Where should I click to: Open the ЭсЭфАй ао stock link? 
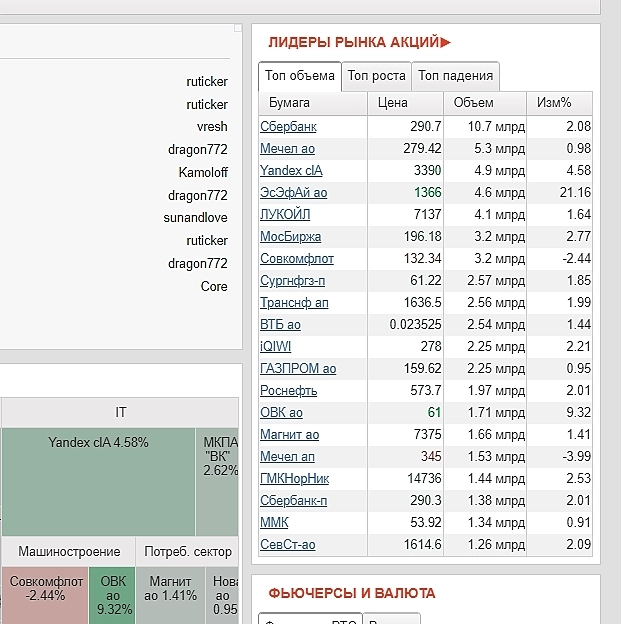(293, 192)
